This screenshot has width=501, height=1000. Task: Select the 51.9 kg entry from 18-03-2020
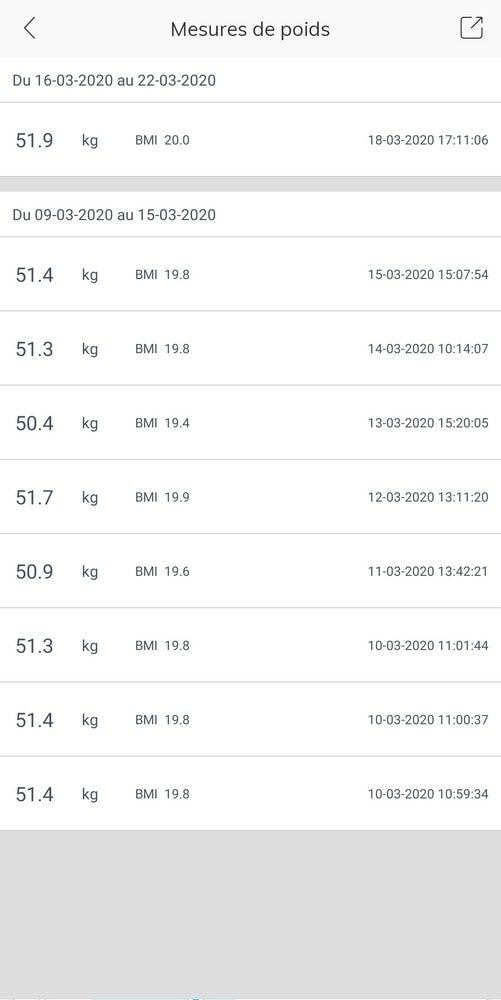pos(250,140)
